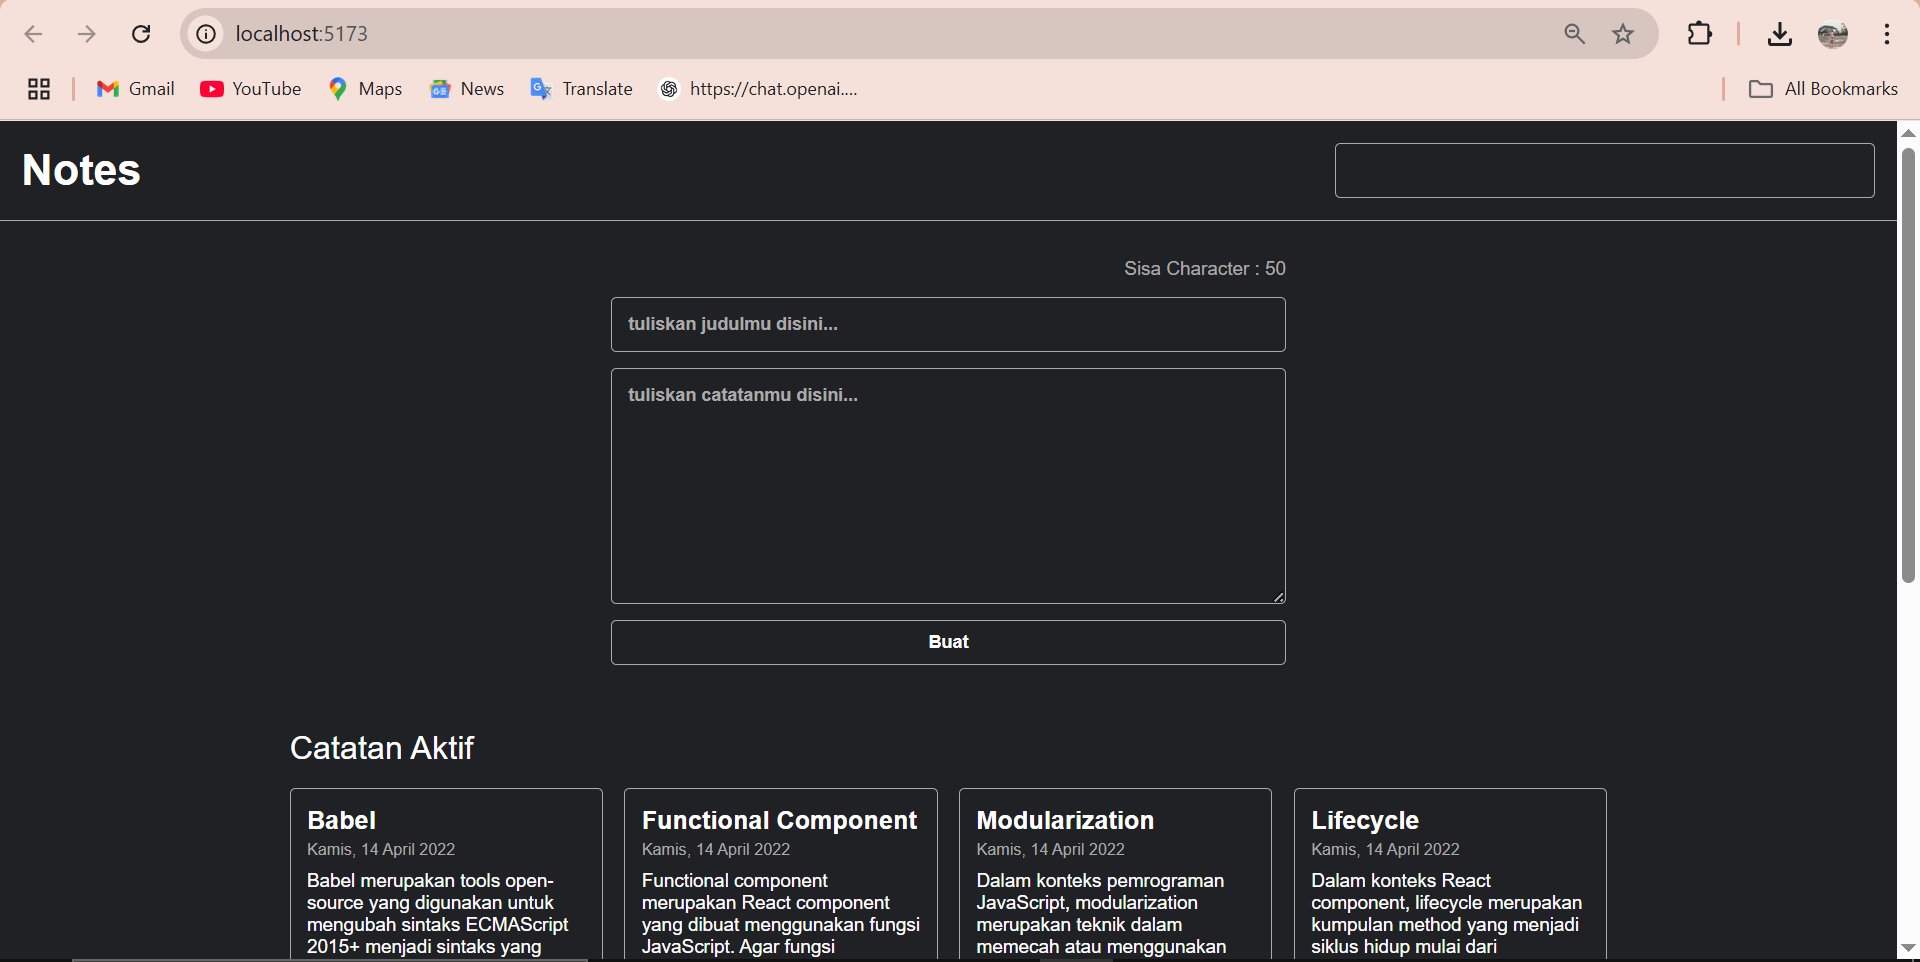This screenshot has width=1920, height=962.
Task: Click the Modularization note body text
Action: (1101, 914)
